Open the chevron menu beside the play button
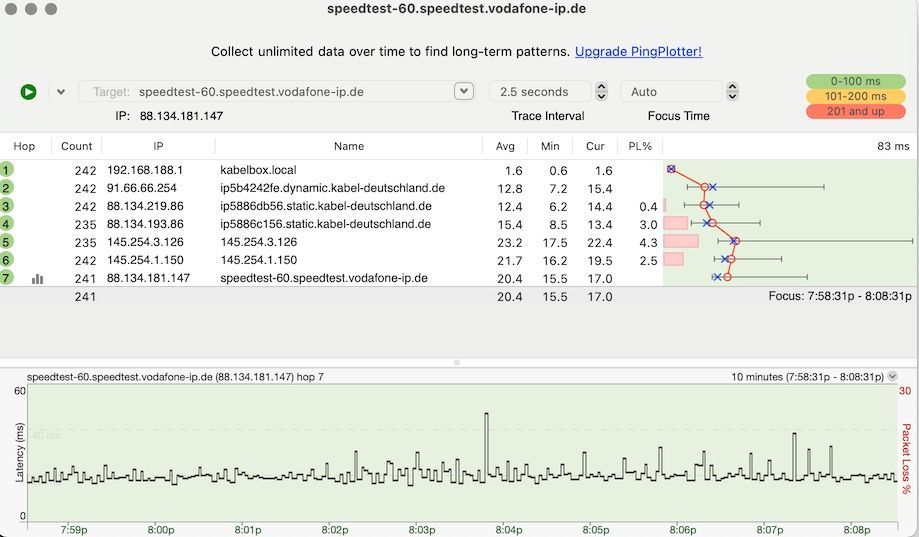Viewport: 919px width, 537px height. [x=61, y=92]
